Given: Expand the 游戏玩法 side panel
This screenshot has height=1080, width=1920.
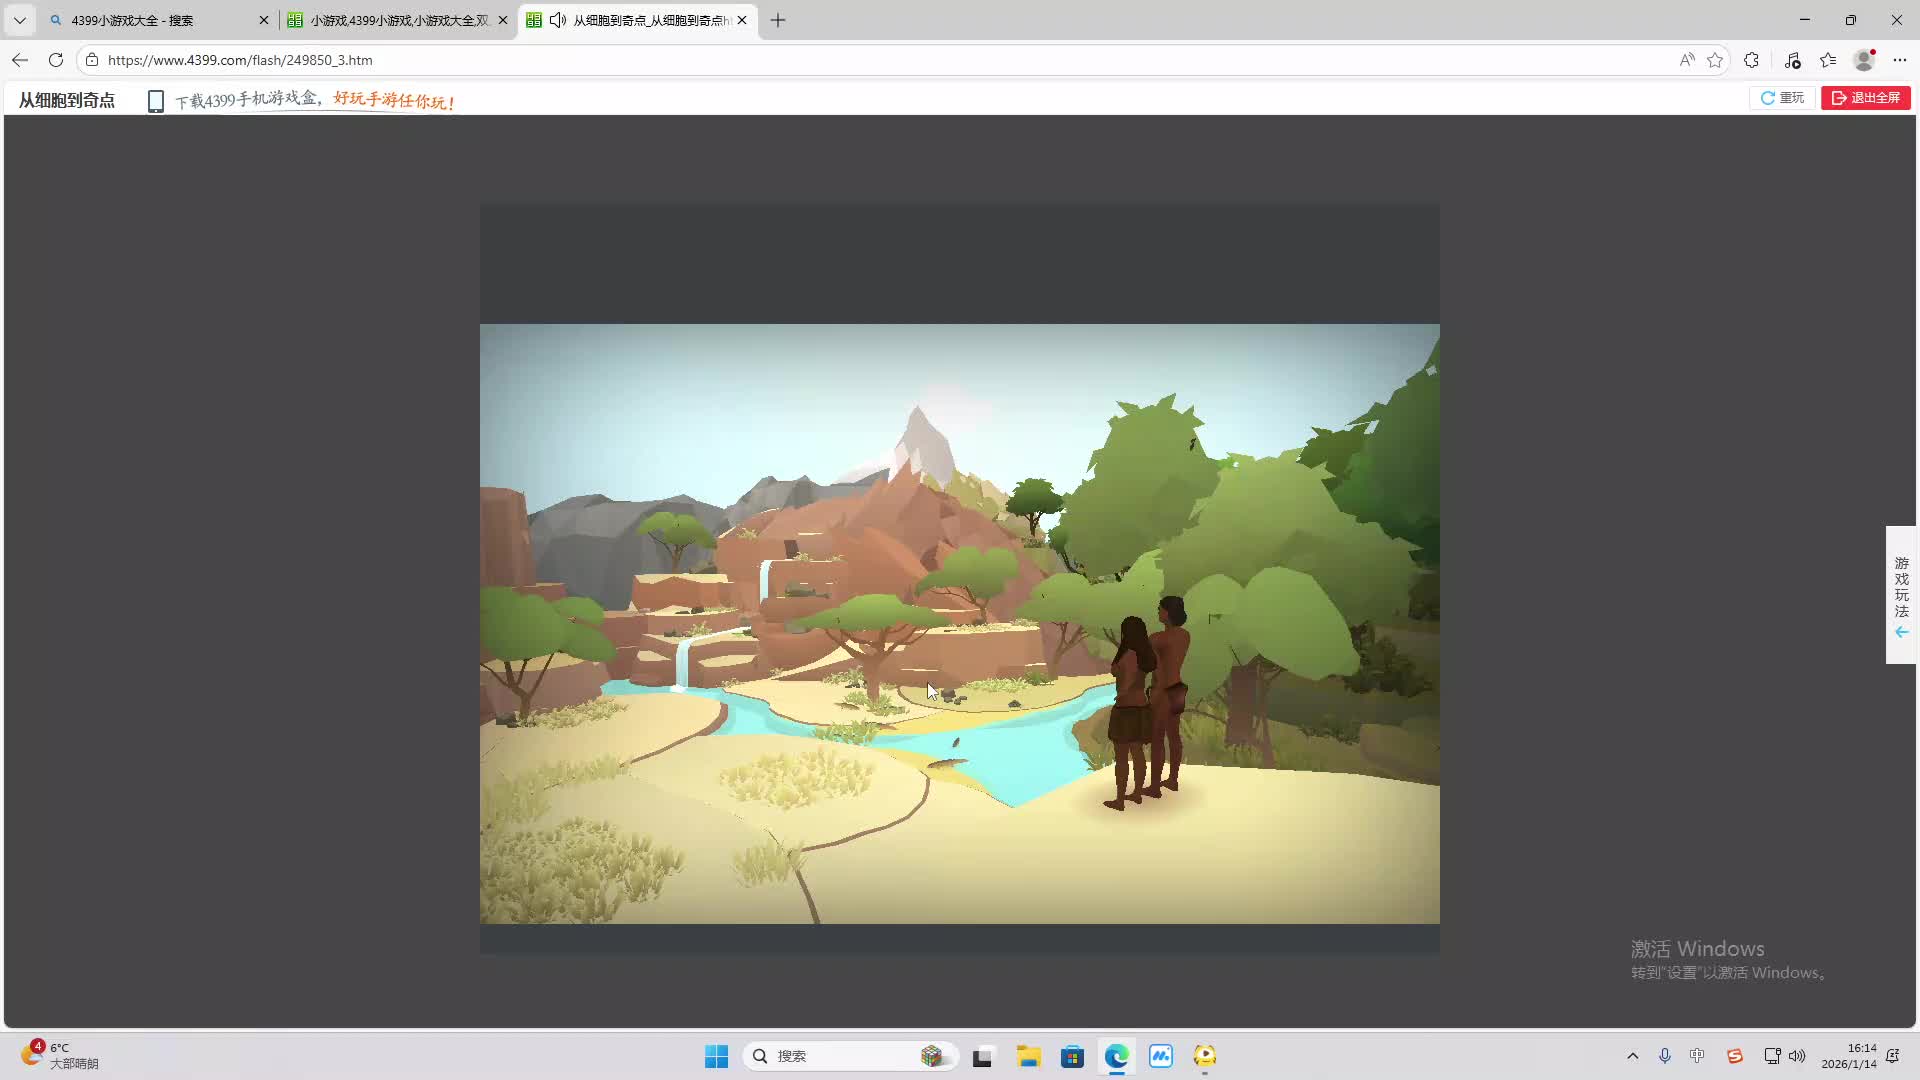Looking at the screenshot, I should [1901, 595].
